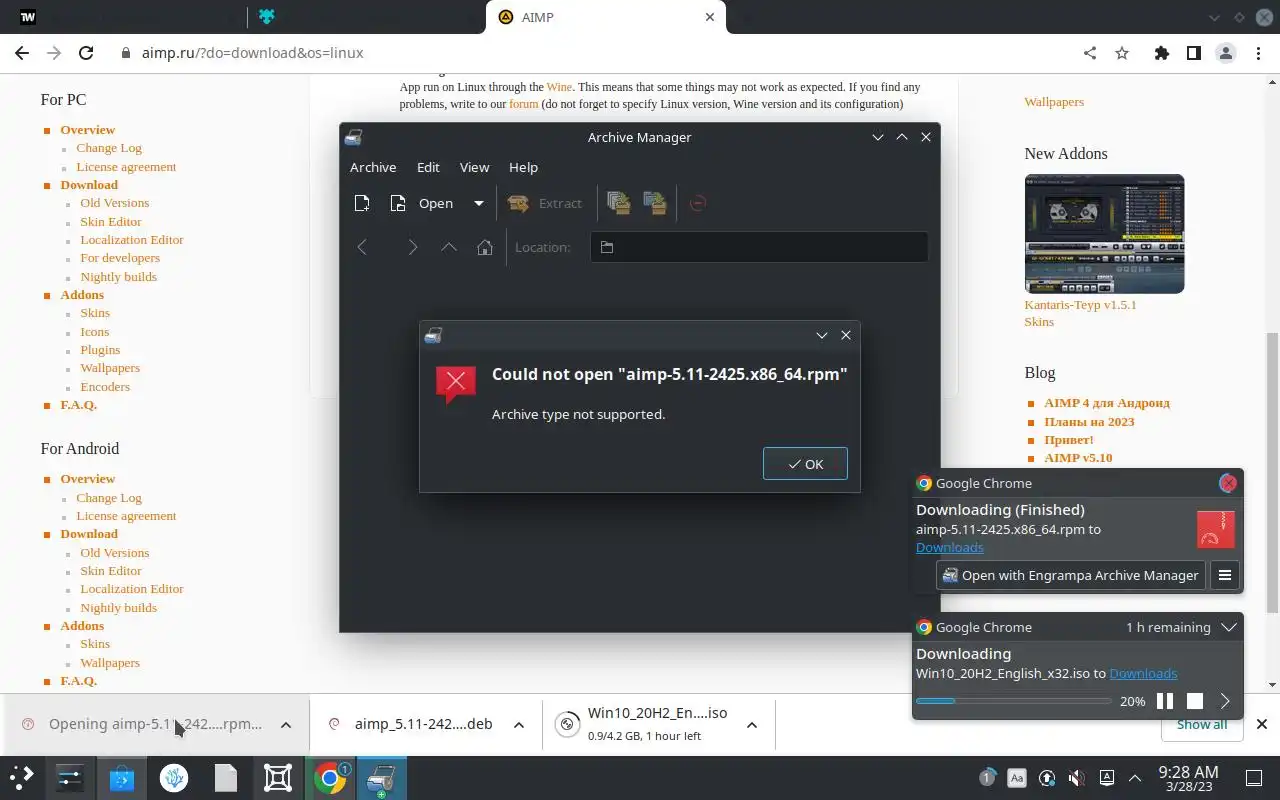
Task: Open the View menu
Action: (x=474, y=167)
